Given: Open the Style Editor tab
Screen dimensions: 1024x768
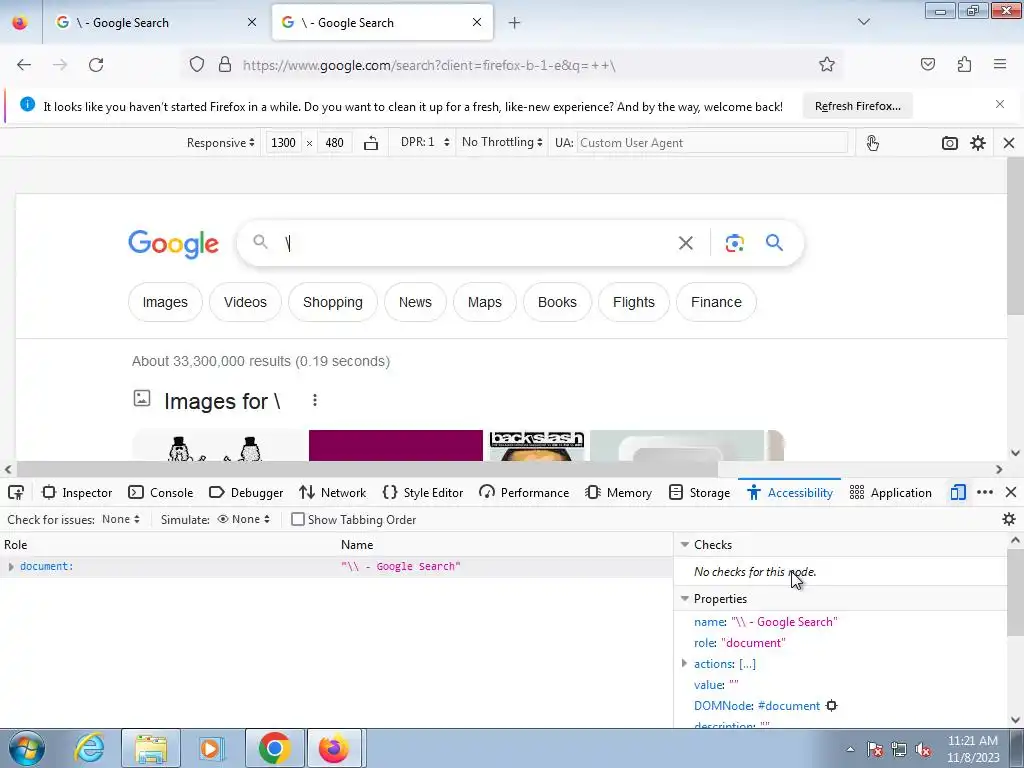Looking at the screenshot, I should pyautogui.click(x=423, y=492).
